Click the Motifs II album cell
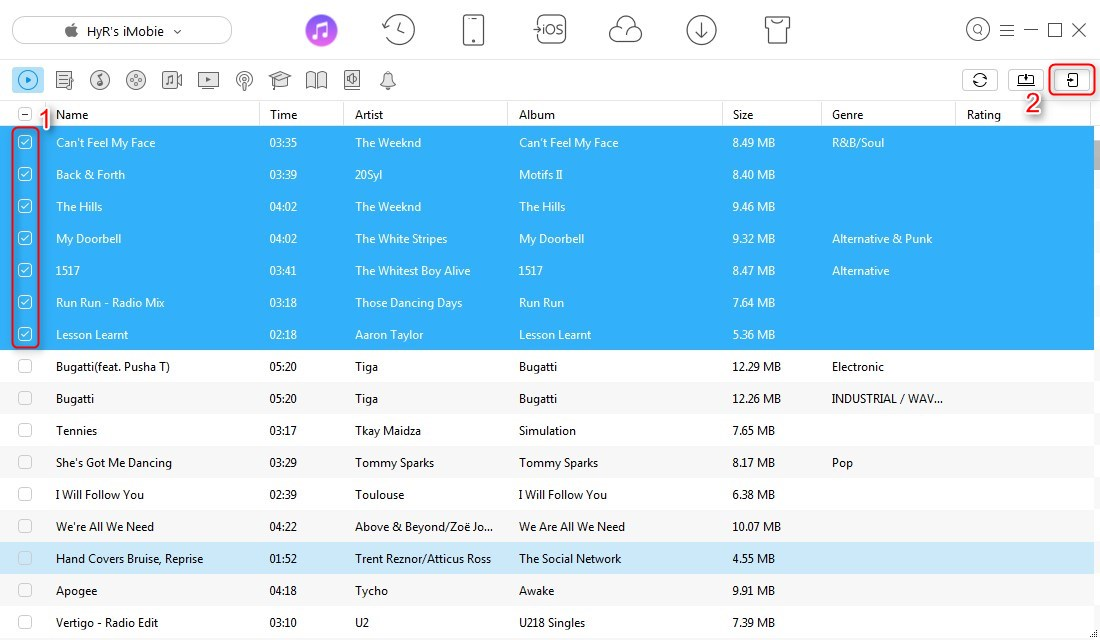 point(541,174)
